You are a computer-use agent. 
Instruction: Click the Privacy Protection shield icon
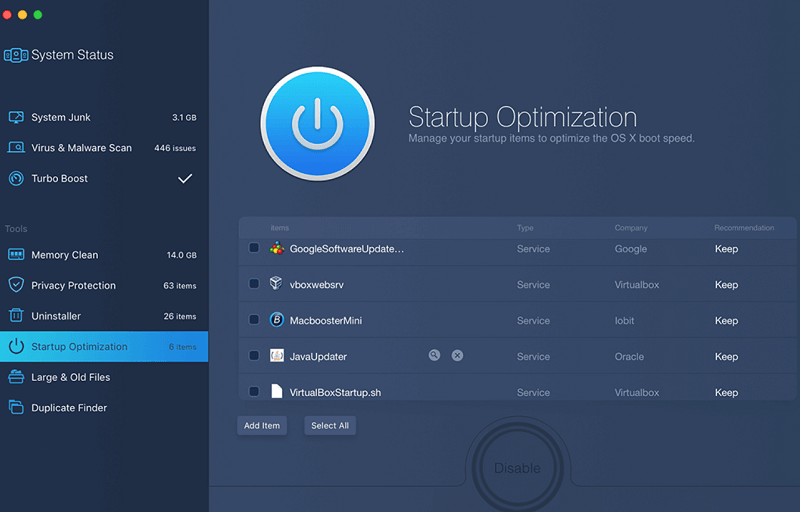pyautogui.click(x=16, y=285)
